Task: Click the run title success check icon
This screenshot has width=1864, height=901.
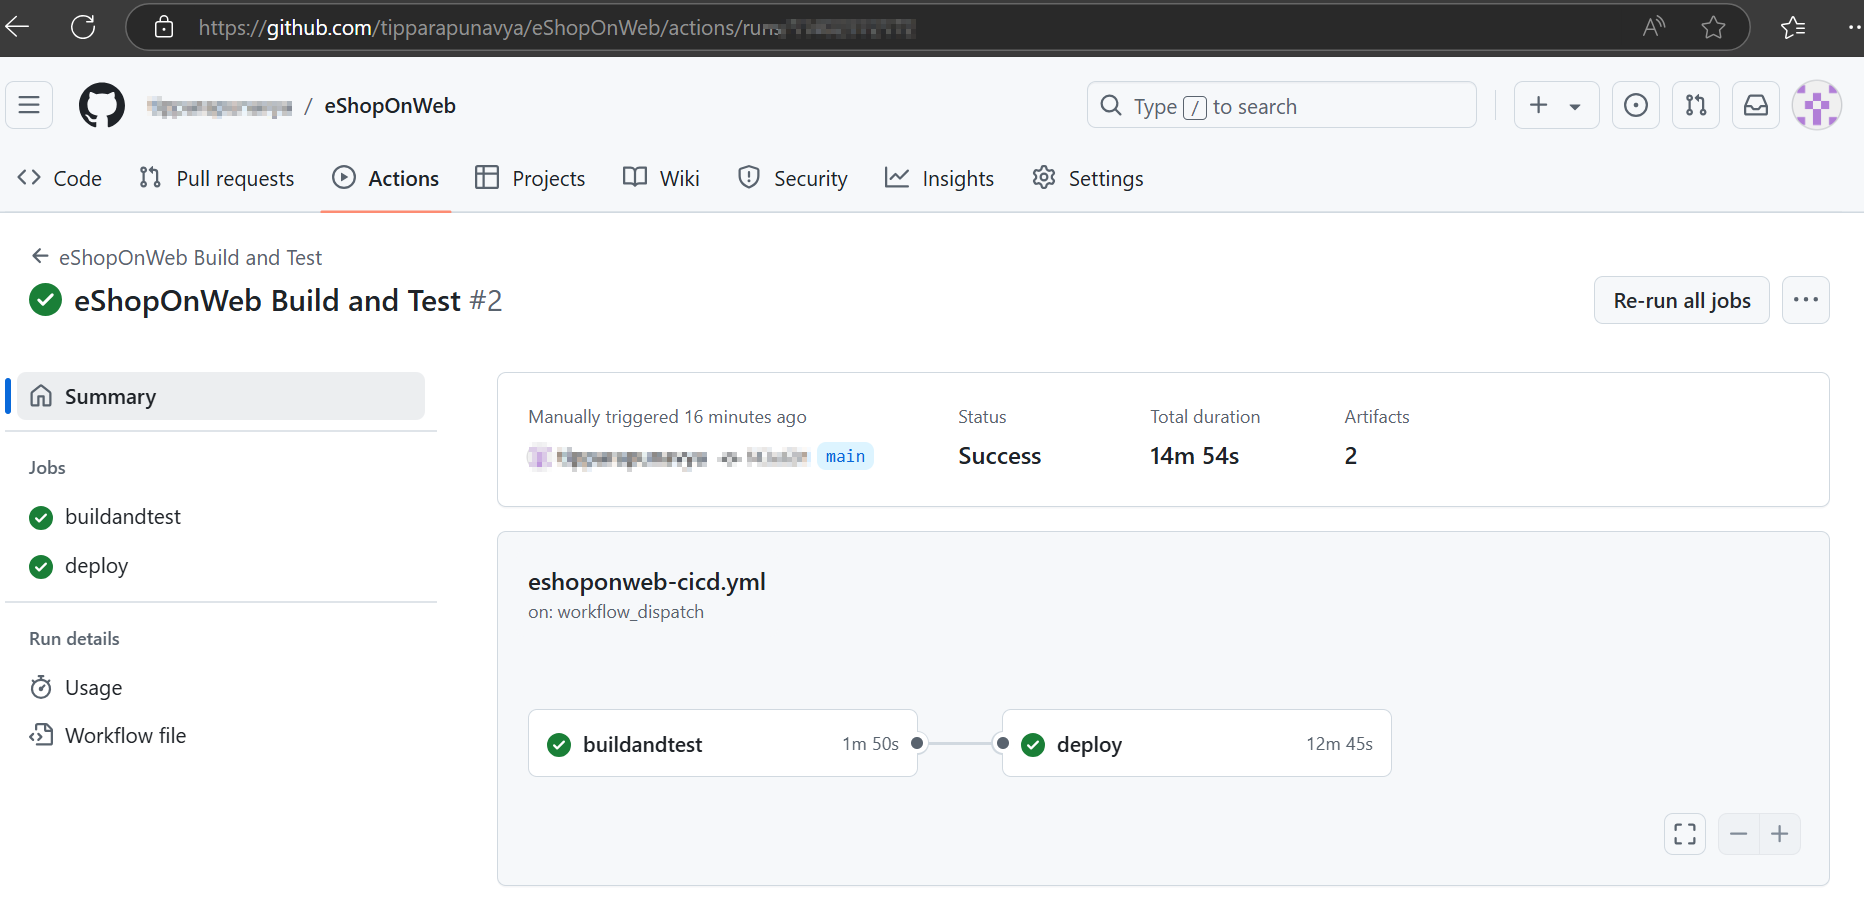Action: 46,300
